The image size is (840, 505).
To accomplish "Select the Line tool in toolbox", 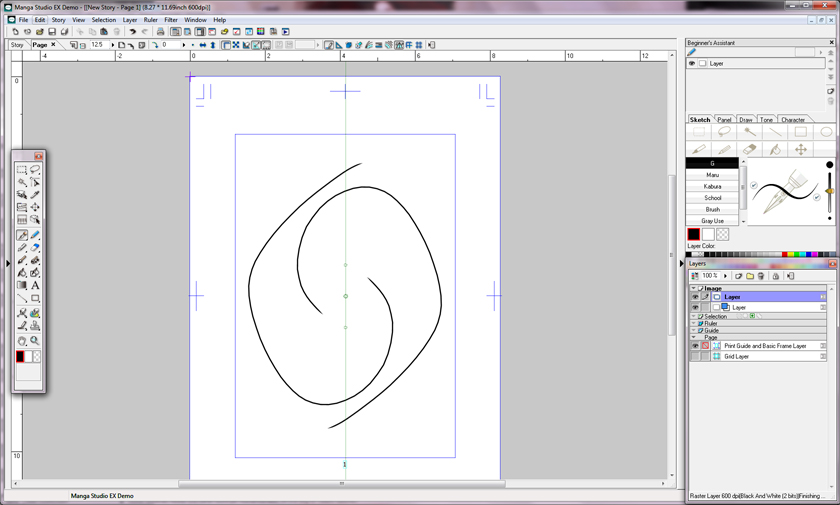I will (x=22, y=298).
